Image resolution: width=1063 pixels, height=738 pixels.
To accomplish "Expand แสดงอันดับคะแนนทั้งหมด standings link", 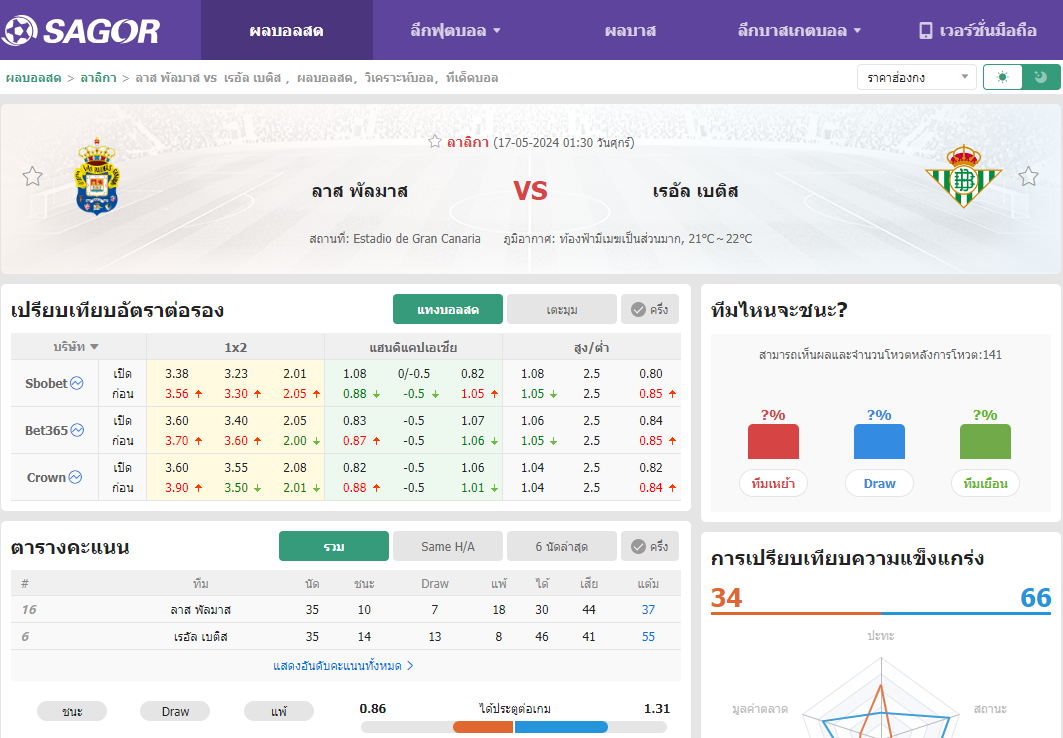I will click(343, 666).
